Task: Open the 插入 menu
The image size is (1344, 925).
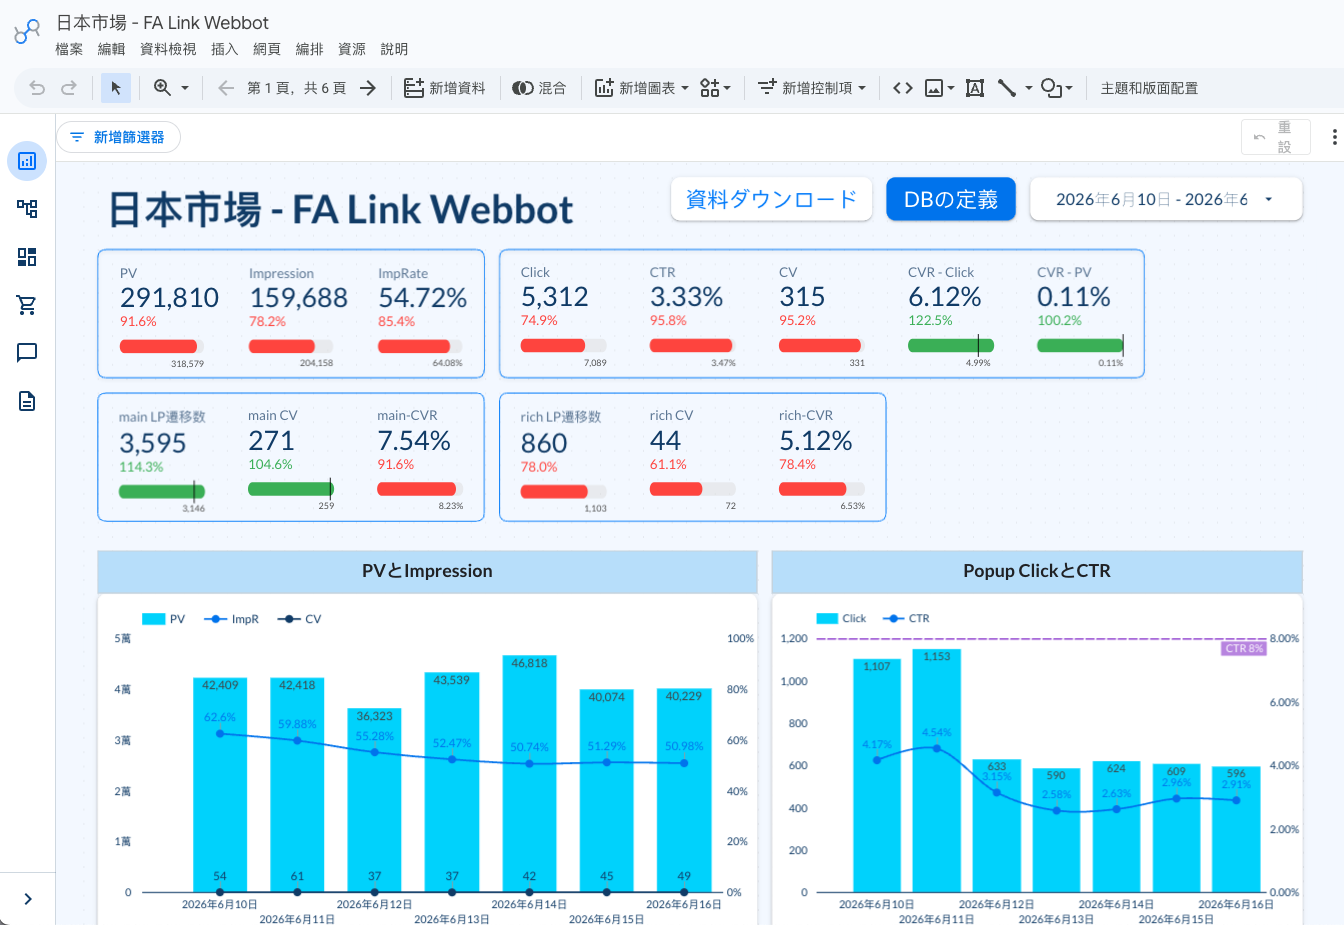Action: click(224, 49)
